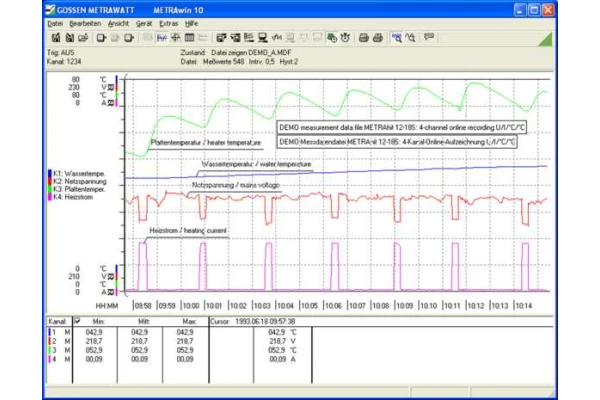Click the zoom out magnifier icon
This screenshot has height=400, width=600.
point(411,38)
